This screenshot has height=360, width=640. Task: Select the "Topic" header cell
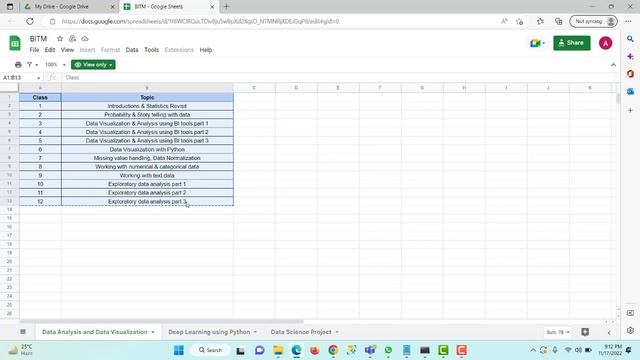(x=147, y=97)
